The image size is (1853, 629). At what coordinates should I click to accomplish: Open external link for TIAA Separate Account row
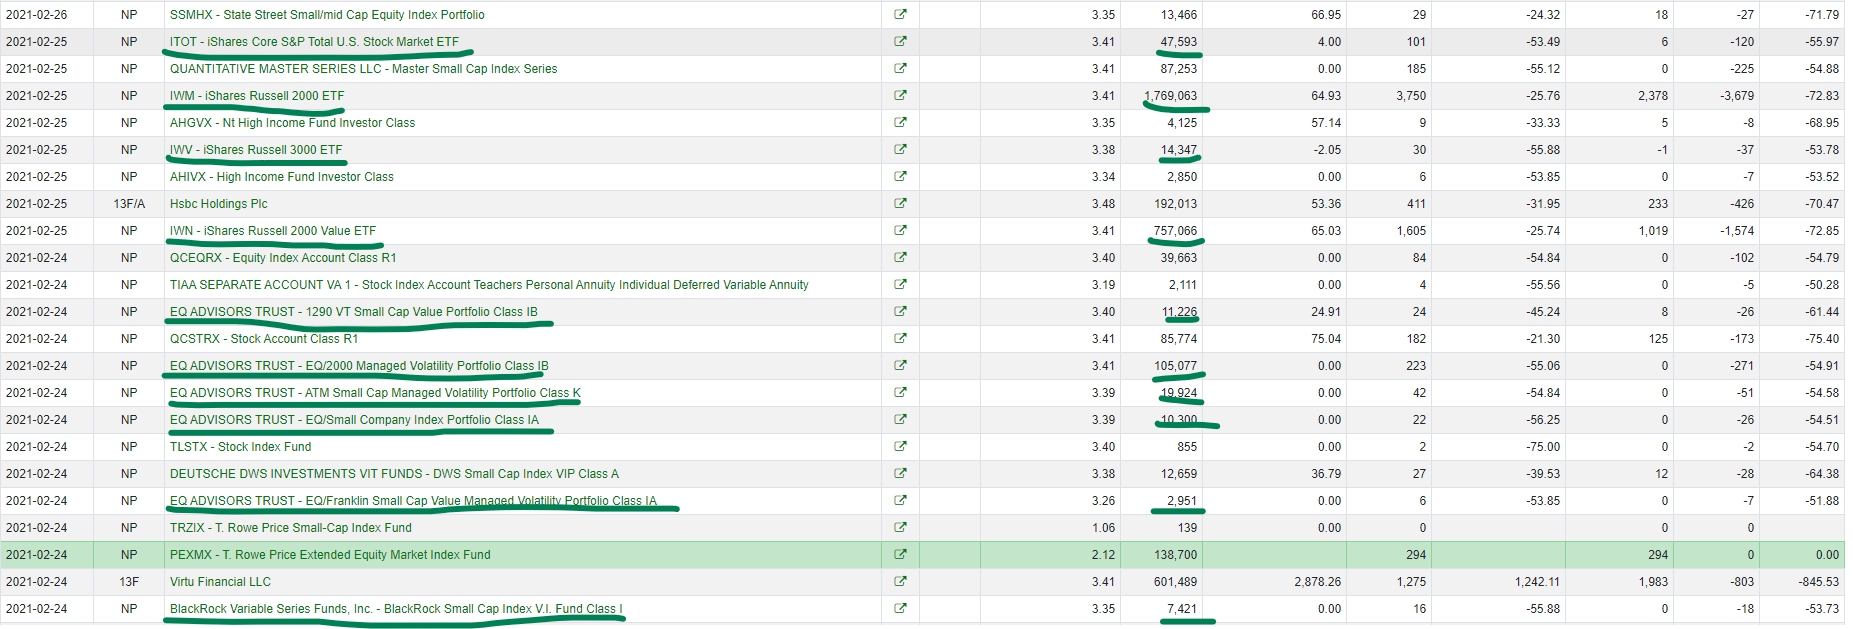click(x=900, y=285)
